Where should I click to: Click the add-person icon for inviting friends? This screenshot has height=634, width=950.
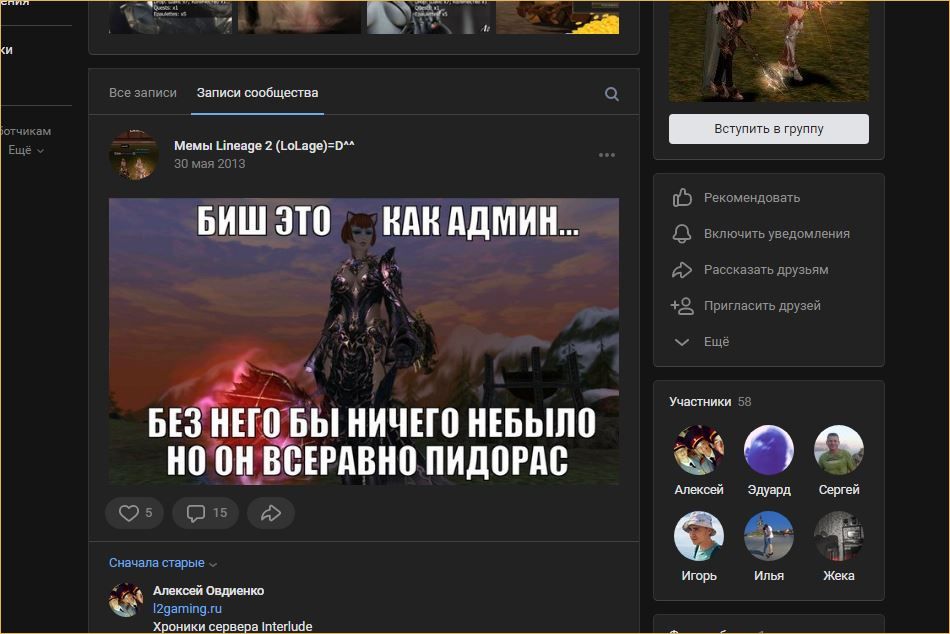(682, 305)
